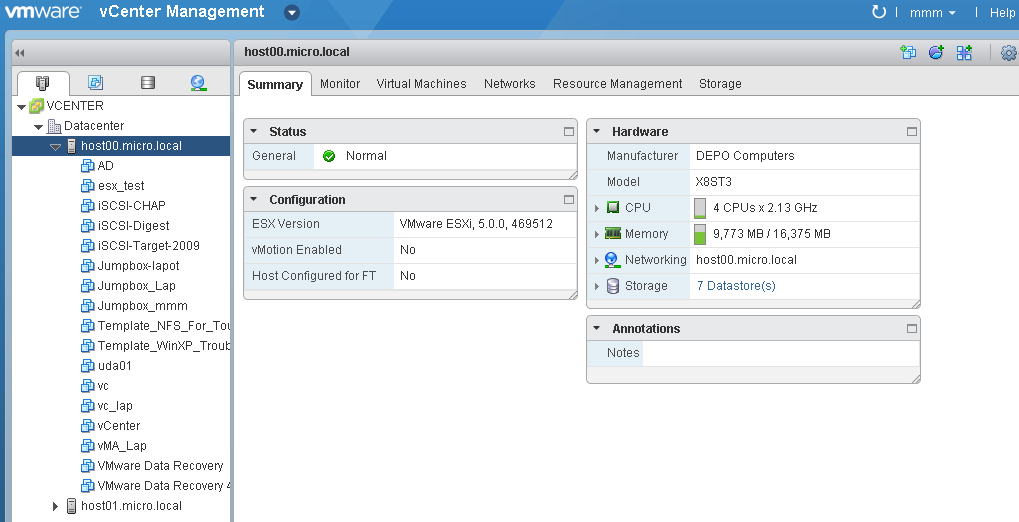1019x522 pixels.
Task: Open the mmm user menu
Action: tap(933, 12)
